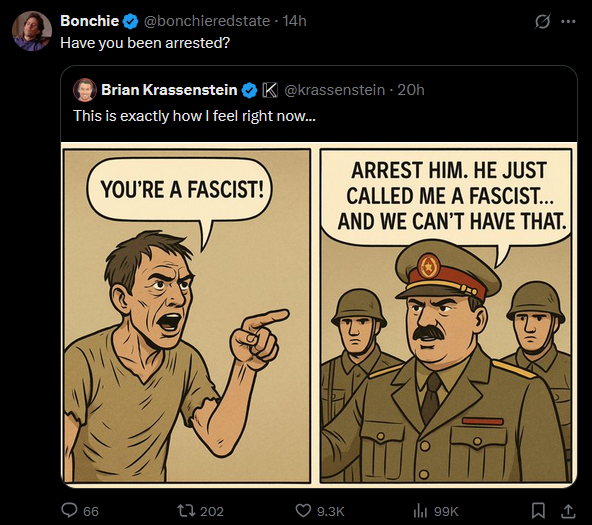Open the reply comment icon
Image resolution: width=592 pixels, height=525 pixels.
[69, 511]
